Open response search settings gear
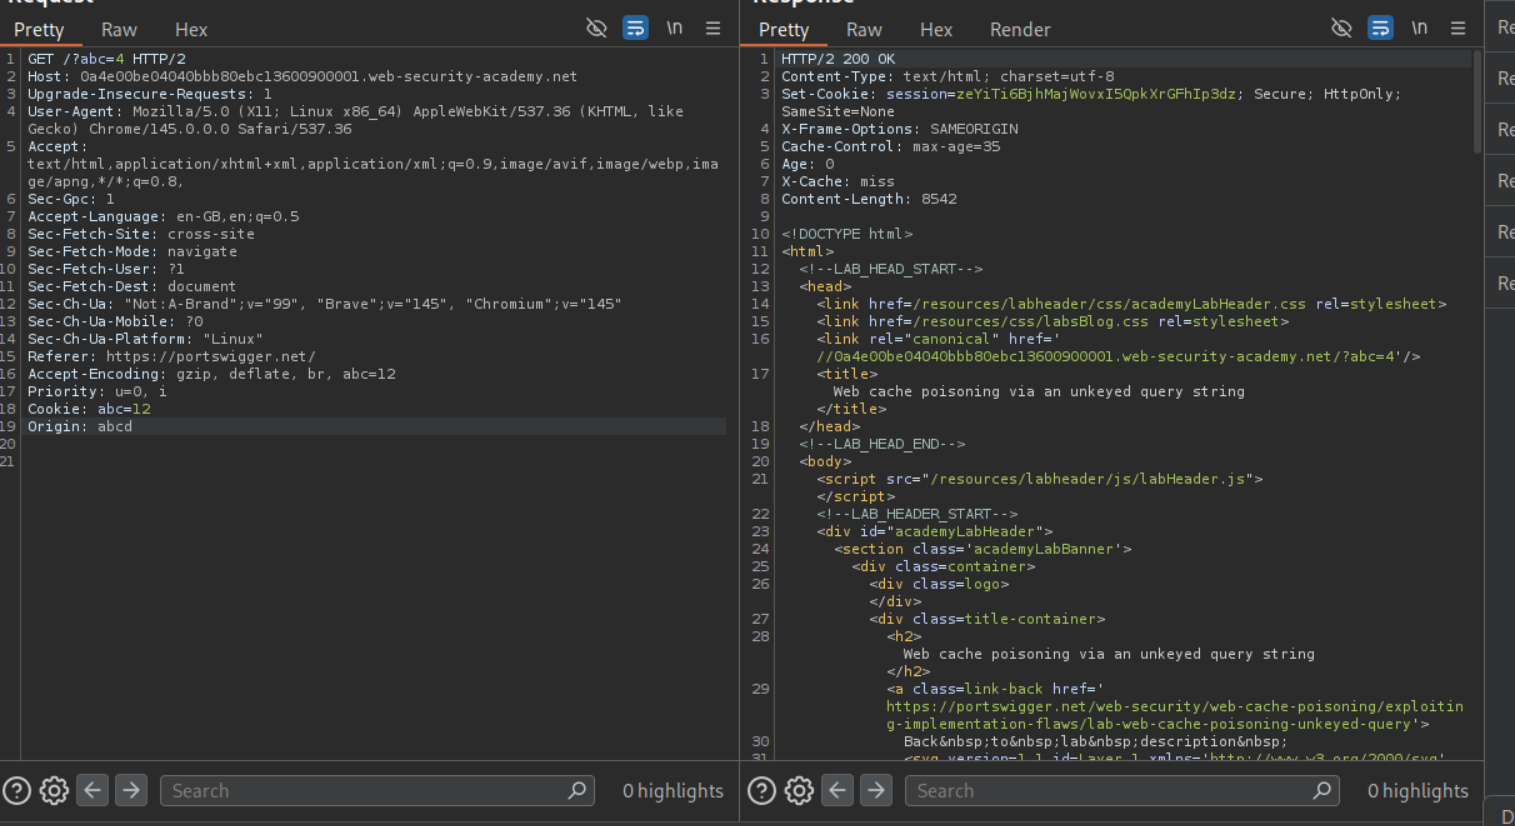 point(799,791)
